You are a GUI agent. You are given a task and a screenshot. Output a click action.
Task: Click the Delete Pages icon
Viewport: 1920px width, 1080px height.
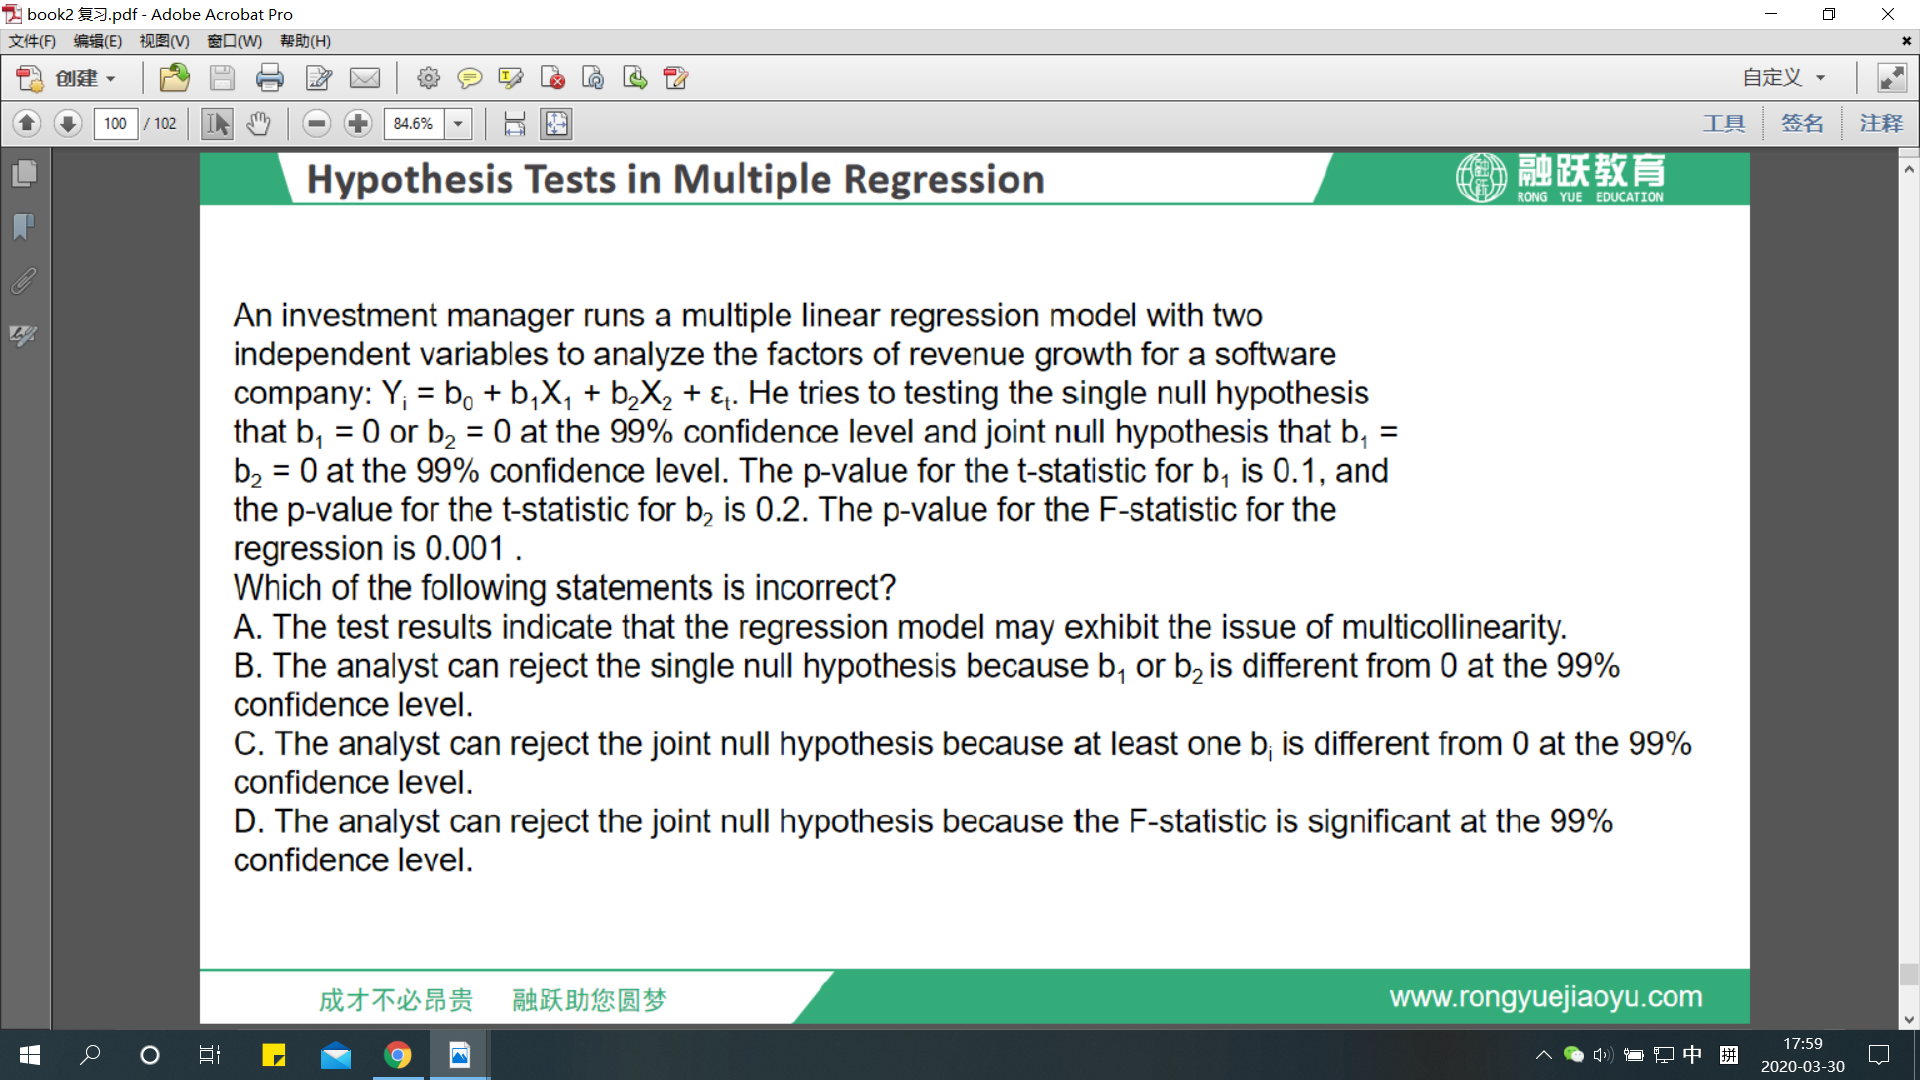point(552,78)
